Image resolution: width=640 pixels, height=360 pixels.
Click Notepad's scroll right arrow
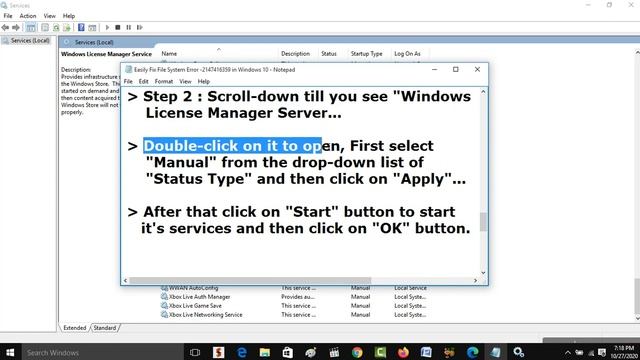(476, 280)
